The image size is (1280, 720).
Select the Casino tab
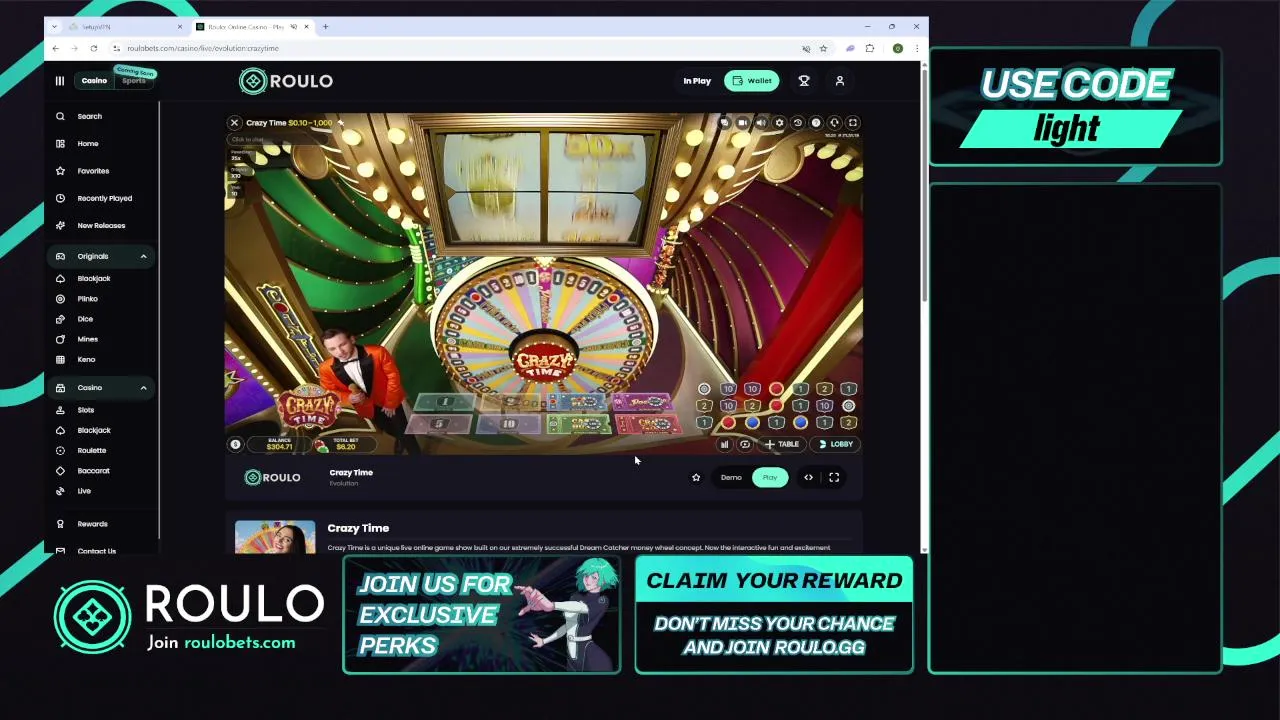[x=94, y=81]
